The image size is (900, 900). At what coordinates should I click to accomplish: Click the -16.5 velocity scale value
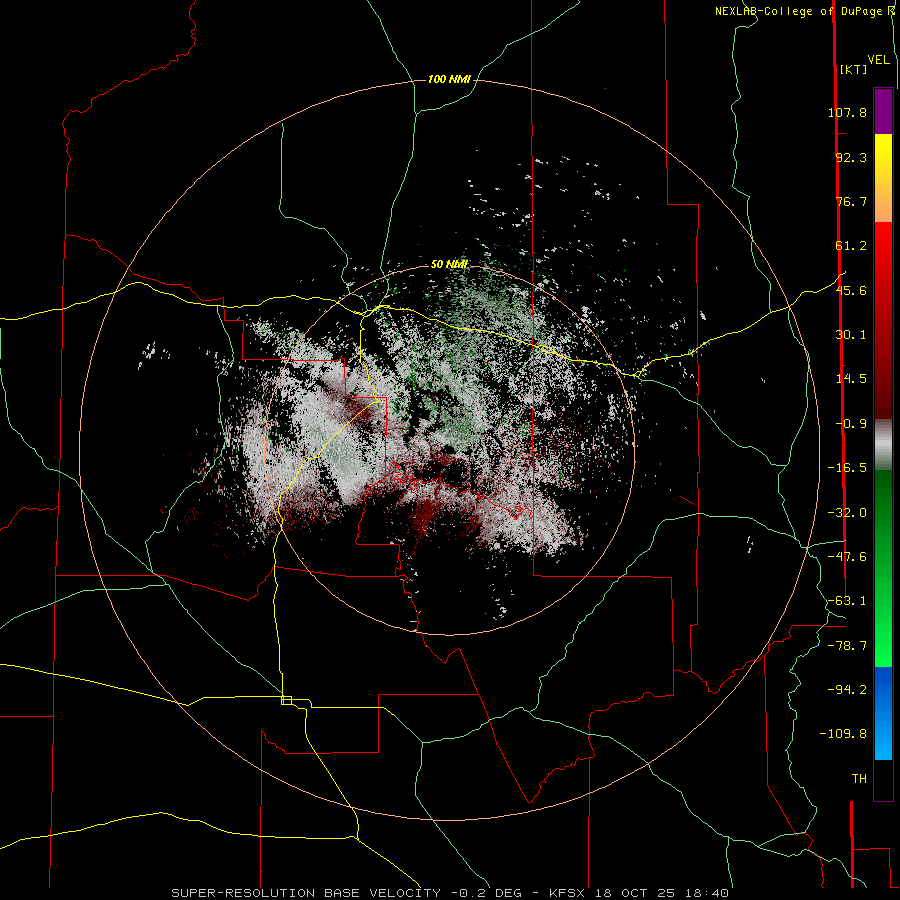(847, 468)
